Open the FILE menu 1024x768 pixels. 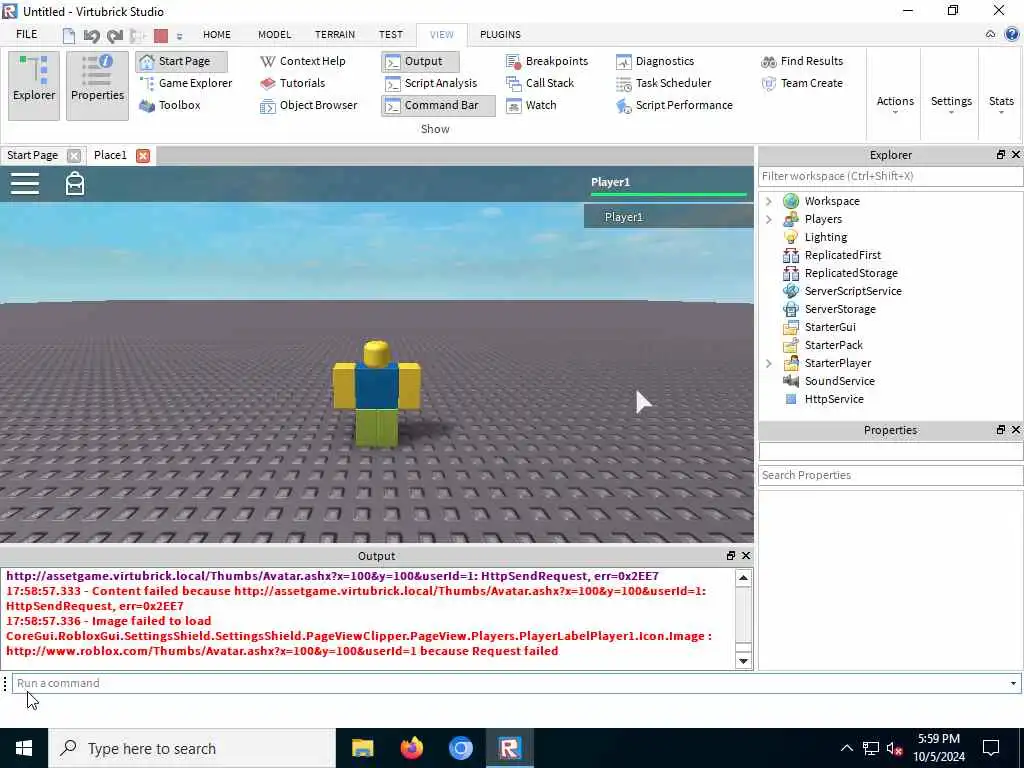click(27, 35)
